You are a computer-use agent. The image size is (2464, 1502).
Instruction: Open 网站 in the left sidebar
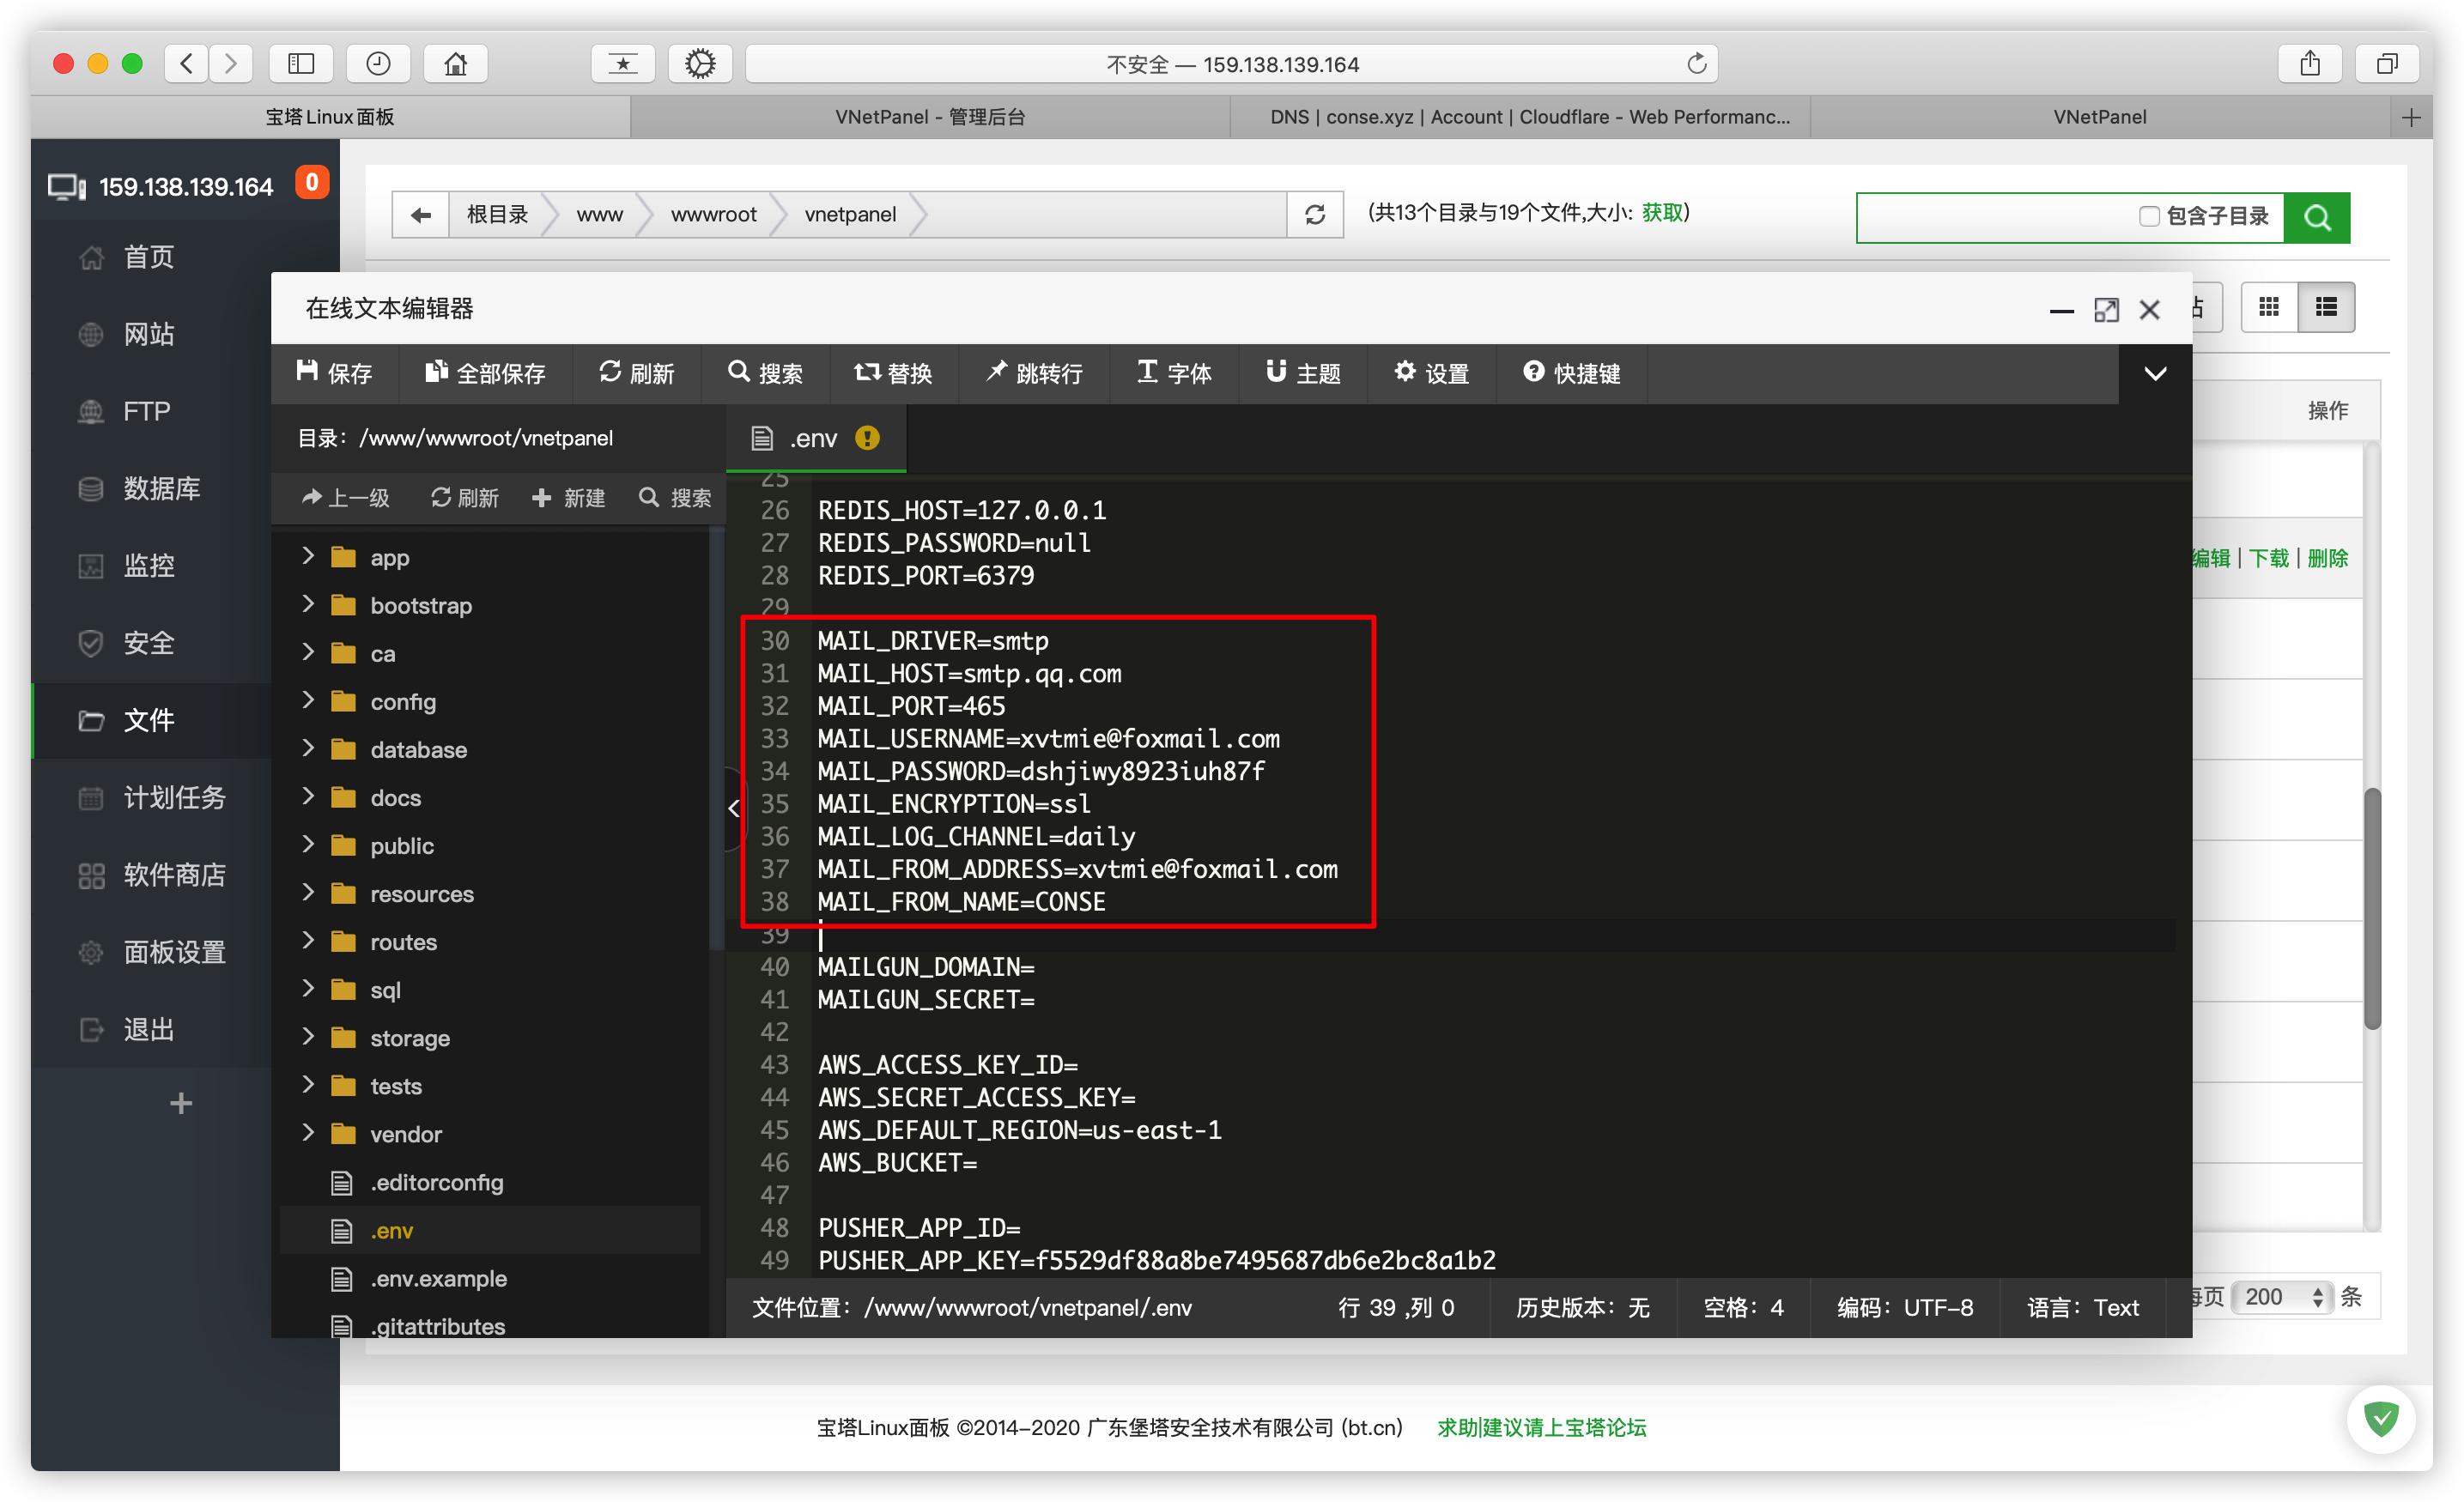pyautogui.click(x=150, y=334)
